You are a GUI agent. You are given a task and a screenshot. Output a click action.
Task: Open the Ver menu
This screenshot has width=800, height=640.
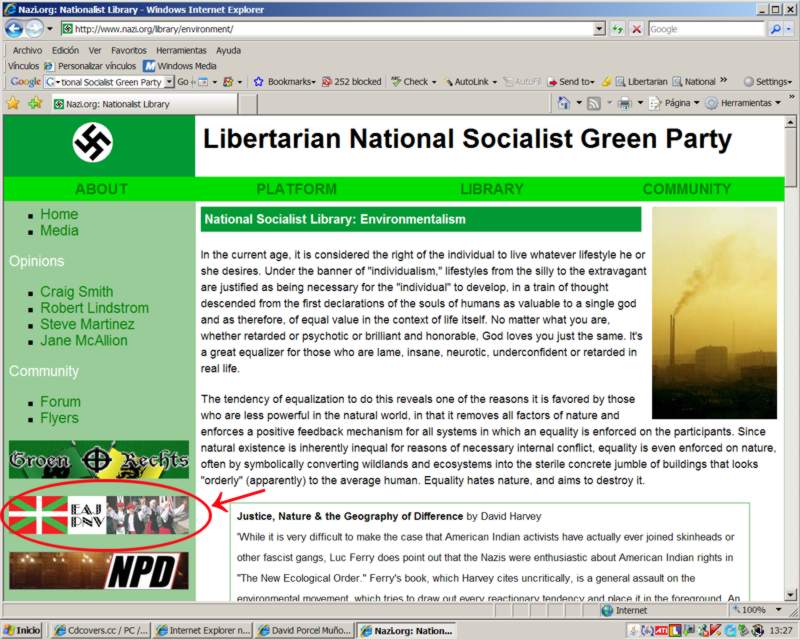tap(95, 51)
